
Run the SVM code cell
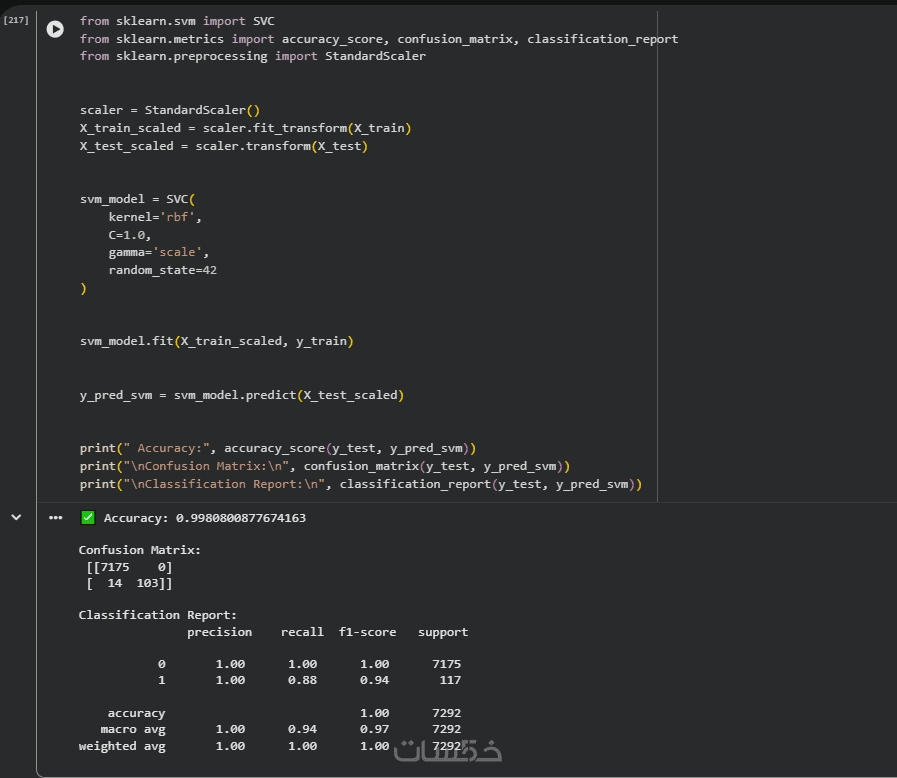(x=55, y=30)
